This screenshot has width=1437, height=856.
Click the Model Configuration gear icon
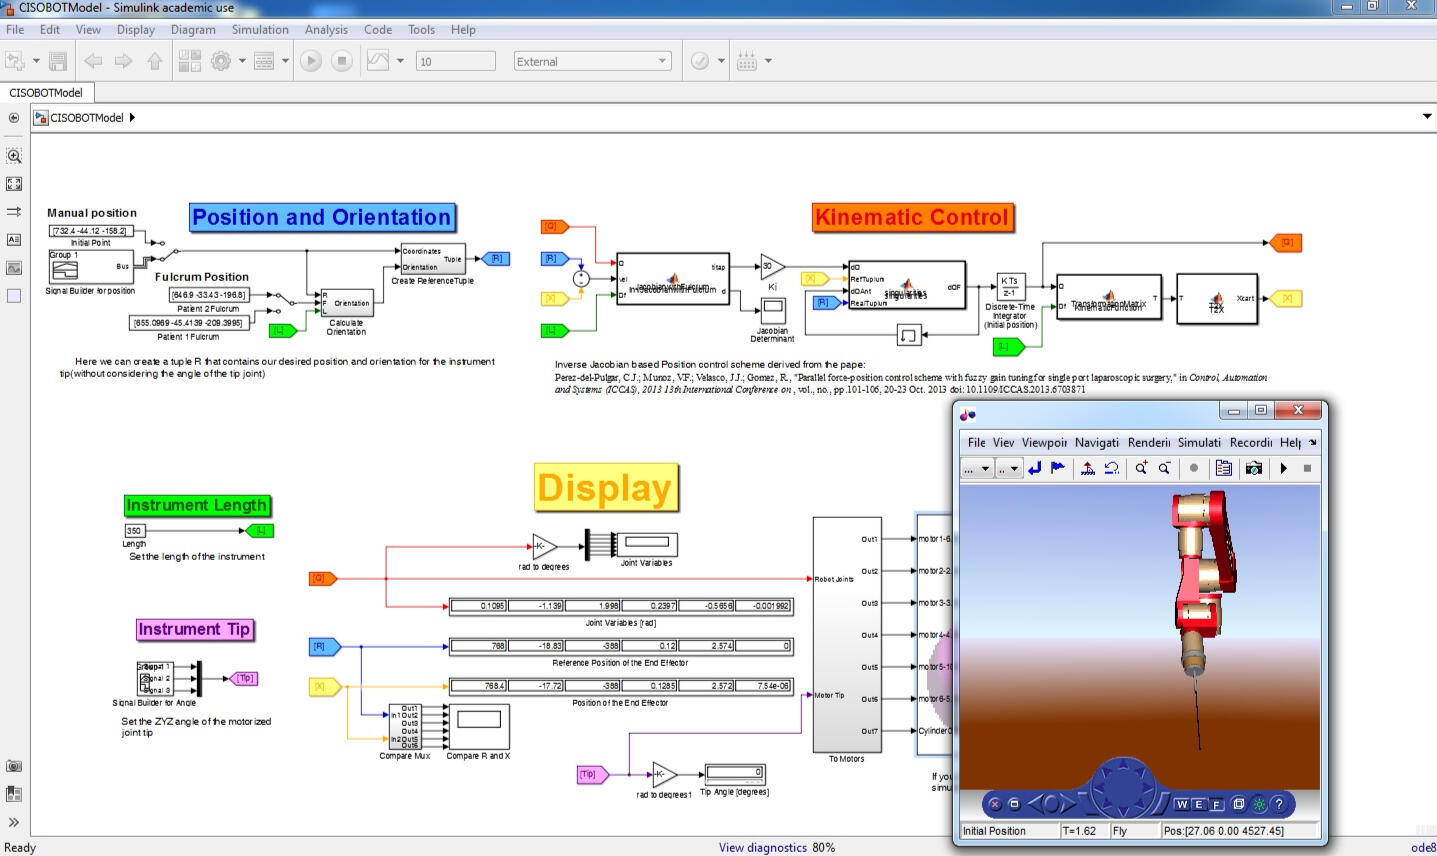pos(221,61)
